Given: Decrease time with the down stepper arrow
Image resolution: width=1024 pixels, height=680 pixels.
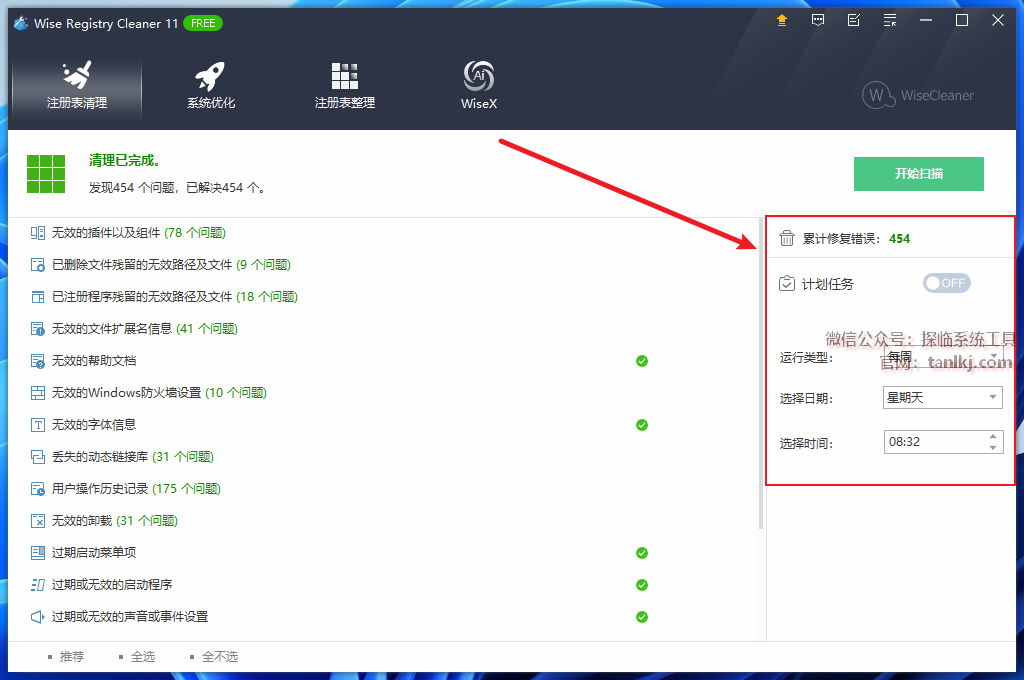Looking at the screenshot, I should coord(993,447).
